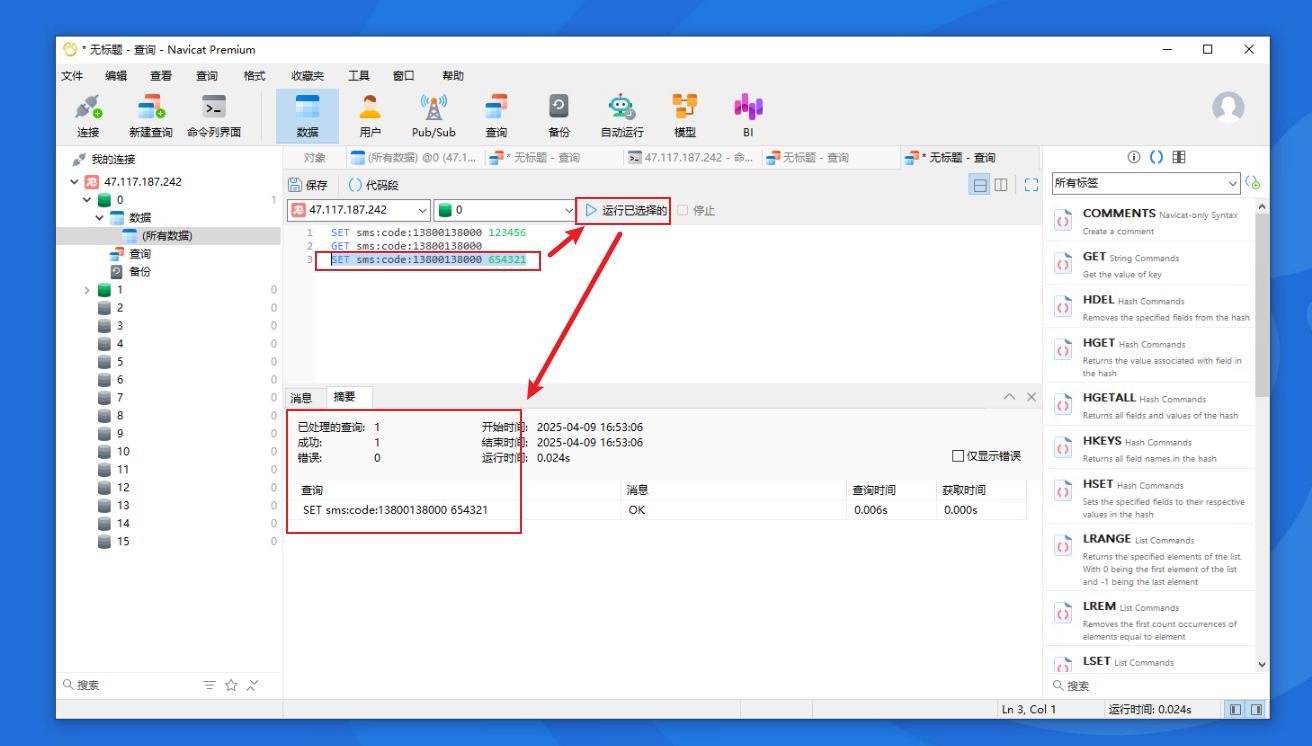This screenshot has width=1312, height=746.
Task: Collapse the Data node under database 0
Action: click(x=100, y=218)
